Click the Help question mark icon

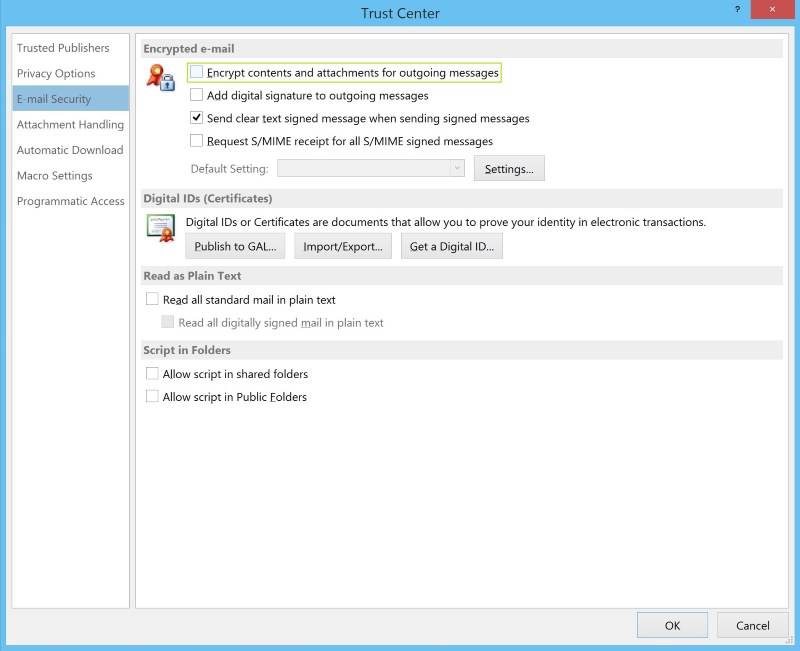point(737,9)
